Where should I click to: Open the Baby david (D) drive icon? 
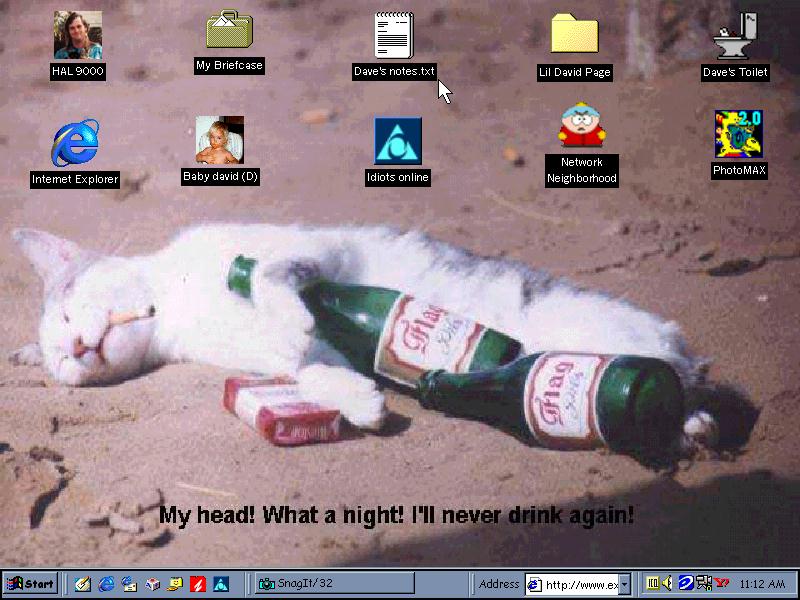tap(220, 140)
